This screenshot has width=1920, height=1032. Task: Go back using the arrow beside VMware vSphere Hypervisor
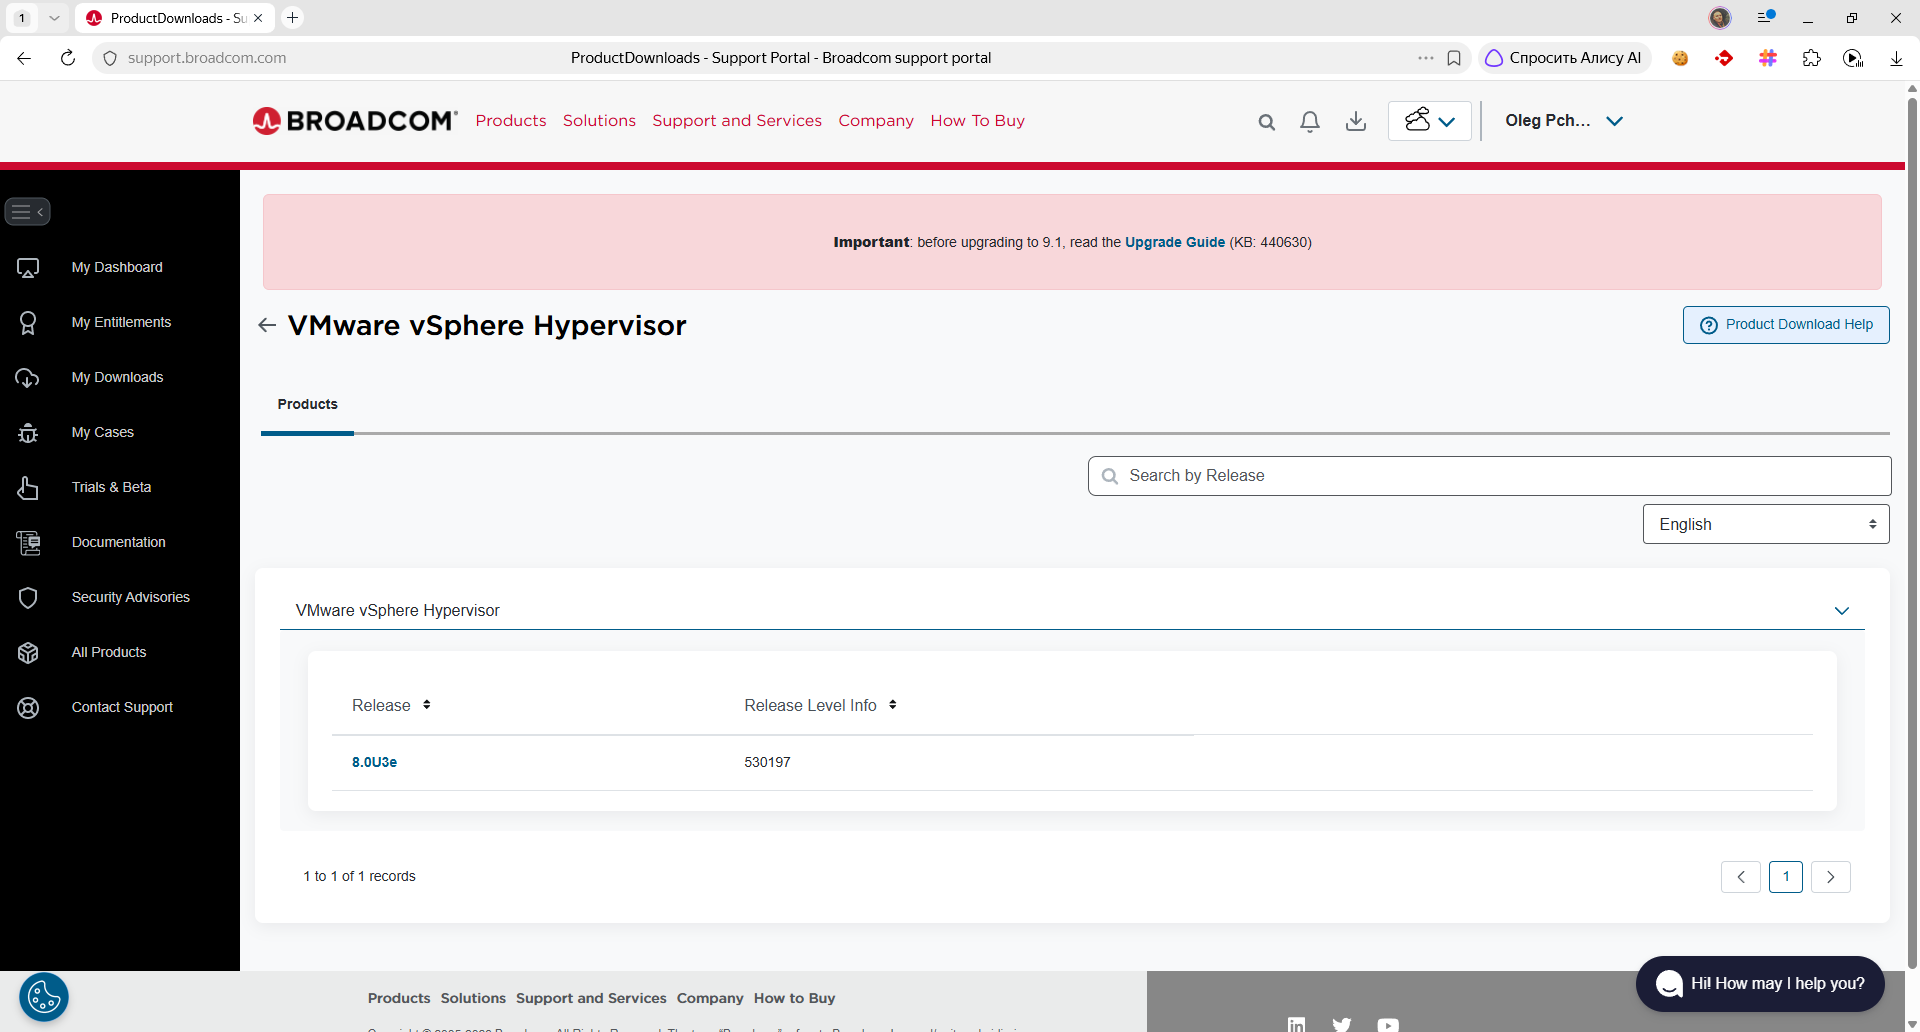point(267,325)
